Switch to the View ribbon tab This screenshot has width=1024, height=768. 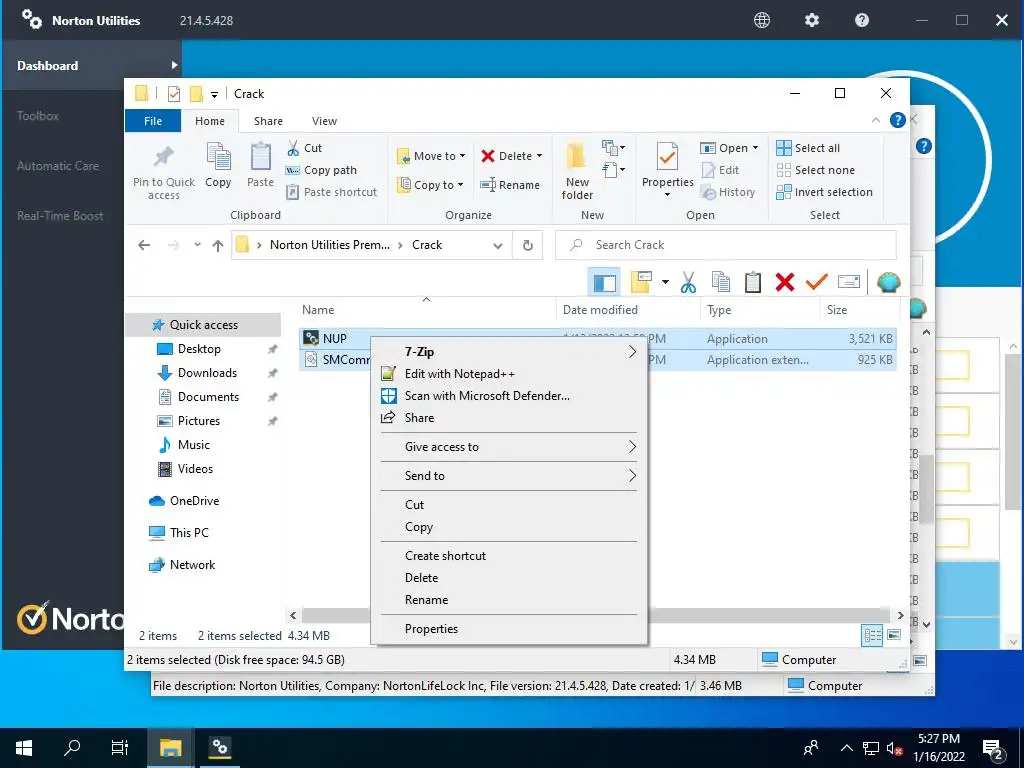coord(324,121)
